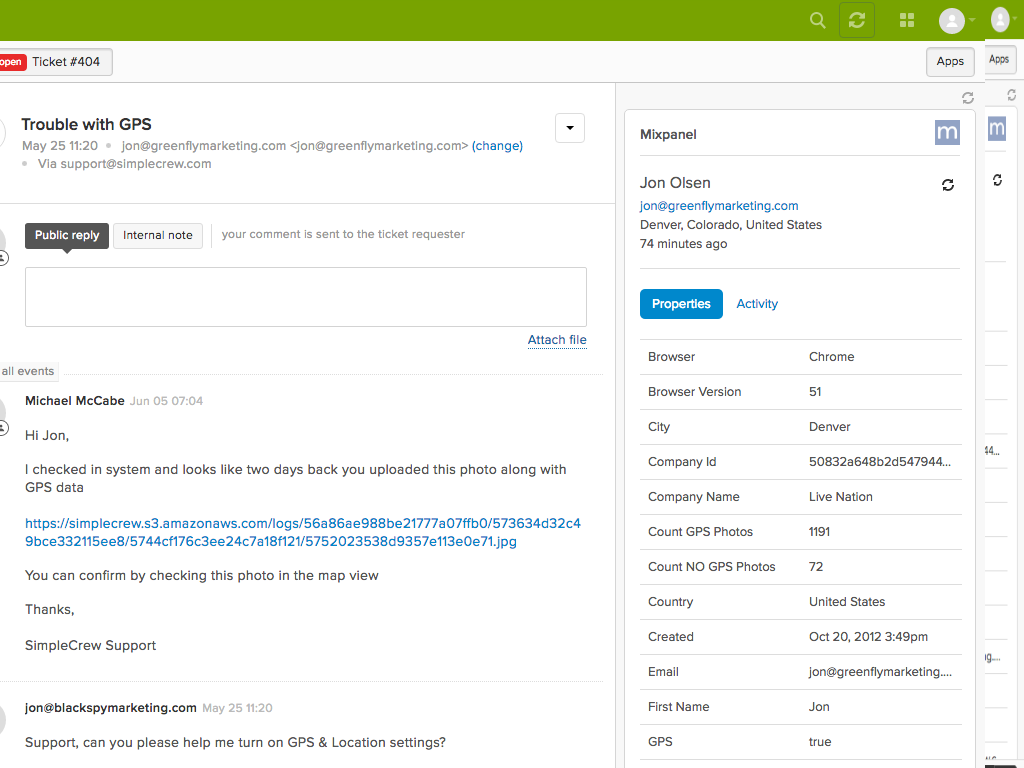Select the Properties tab
Viewport: 1024px width, 768px height.
point(681,304)
